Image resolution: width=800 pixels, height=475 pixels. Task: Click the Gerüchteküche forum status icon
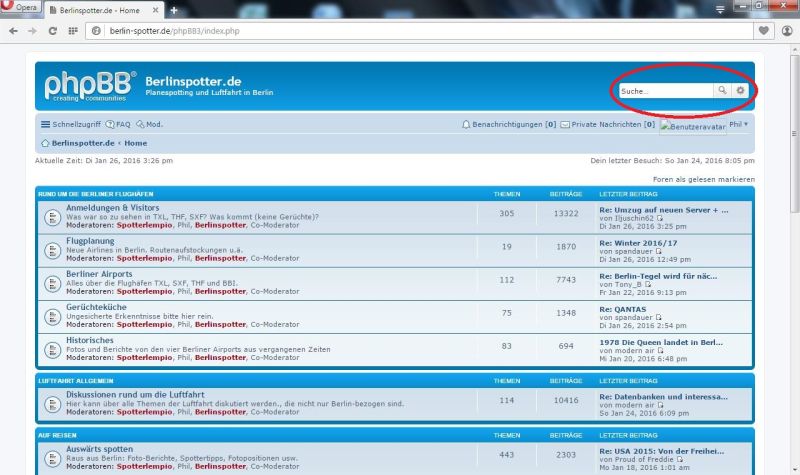click(x=53, y=317)
